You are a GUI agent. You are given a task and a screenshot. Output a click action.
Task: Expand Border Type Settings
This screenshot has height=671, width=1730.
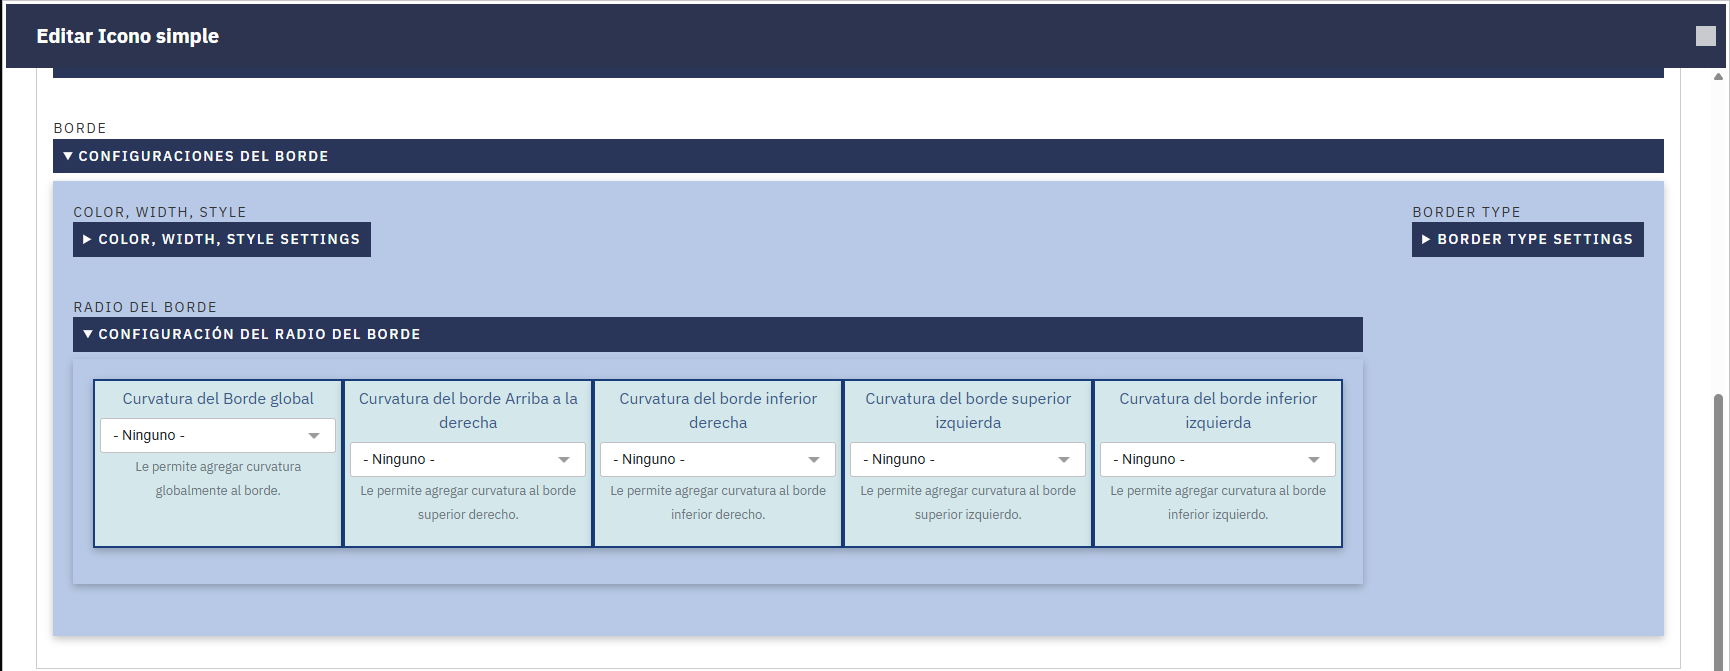point(1527,239)
